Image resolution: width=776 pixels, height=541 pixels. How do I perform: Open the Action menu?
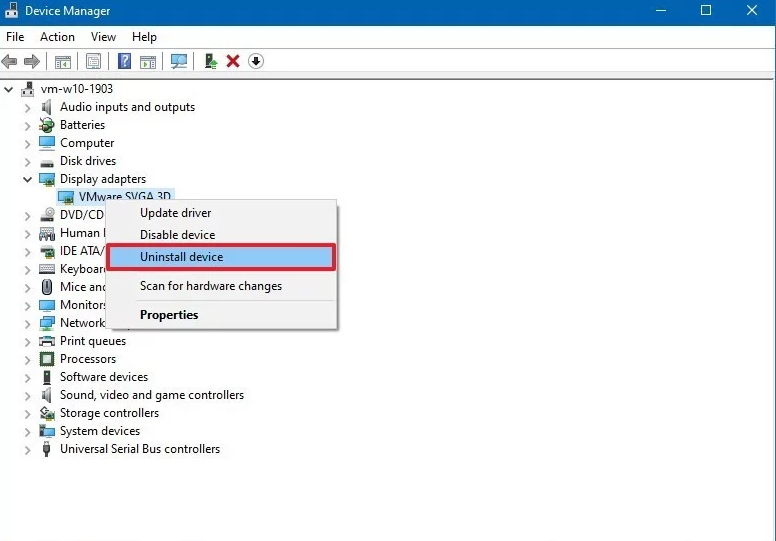point(57,37)
